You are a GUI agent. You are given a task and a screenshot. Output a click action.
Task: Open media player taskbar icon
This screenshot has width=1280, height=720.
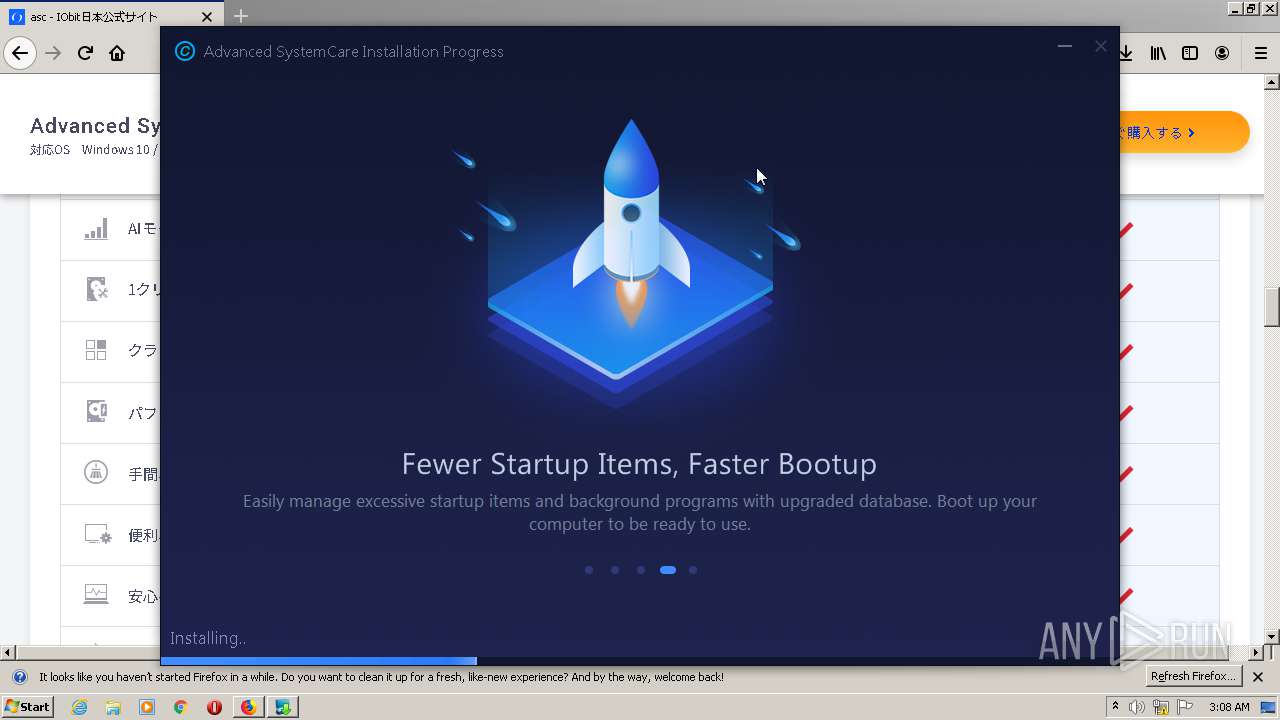coord(147,707)
